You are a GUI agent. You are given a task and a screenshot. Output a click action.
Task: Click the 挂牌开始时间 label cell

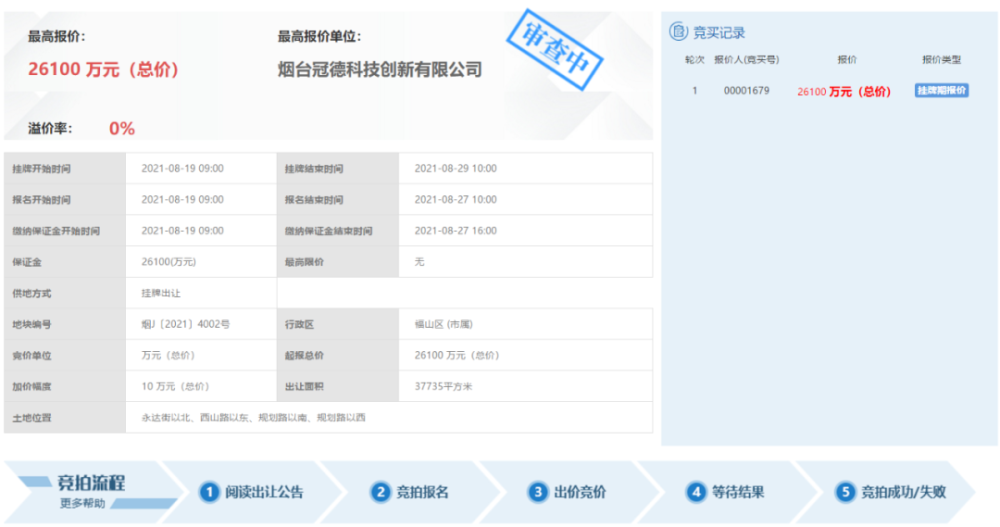point(65,168)
